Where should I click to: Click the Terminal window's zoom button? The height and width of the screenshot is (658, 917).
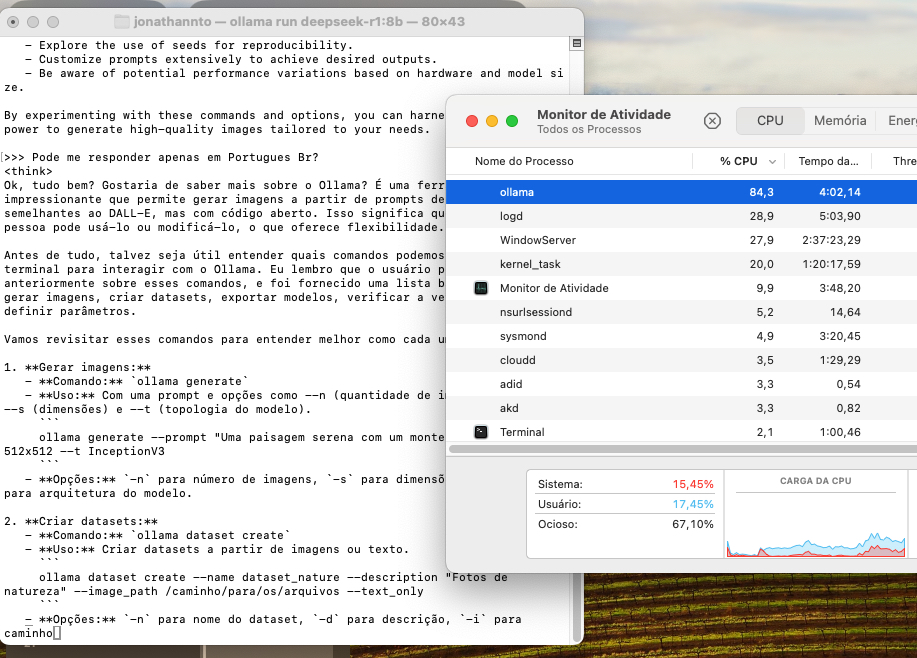[56, 22]
